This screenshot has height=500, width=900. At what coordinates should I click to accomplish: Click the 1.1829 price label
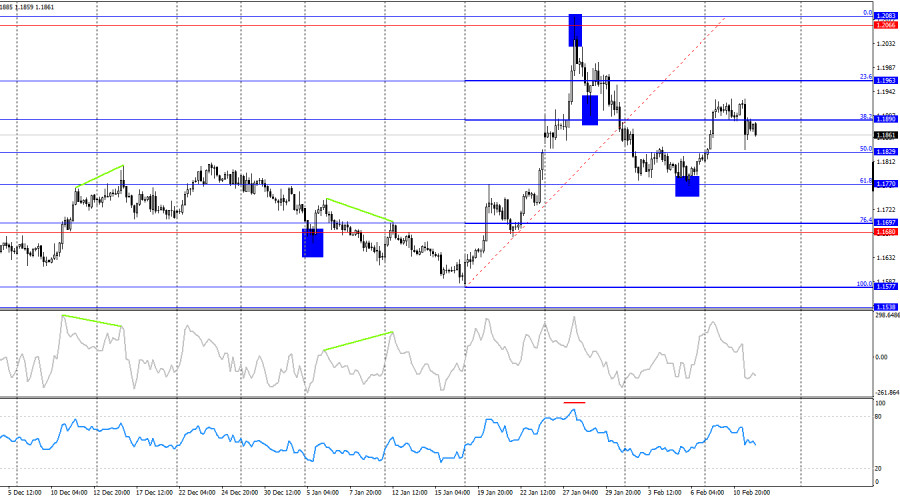886,152
